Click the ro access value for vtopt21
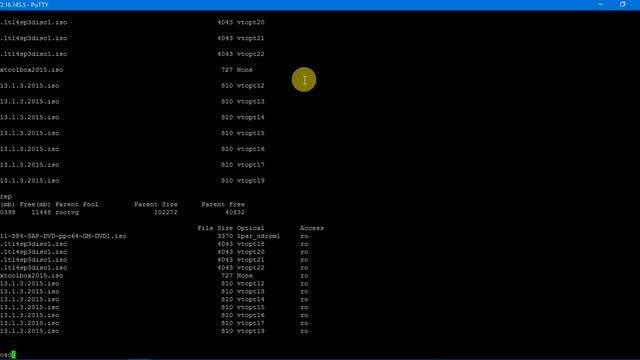Viewport: 640px width, 360px height. tap(304, 260)
